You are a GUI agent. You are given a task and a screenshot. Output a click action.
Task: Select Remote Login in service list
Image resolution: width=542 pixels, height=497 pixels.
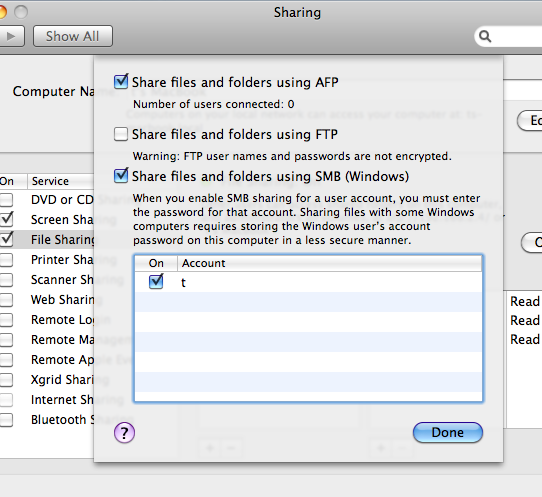tap(62, 320)
